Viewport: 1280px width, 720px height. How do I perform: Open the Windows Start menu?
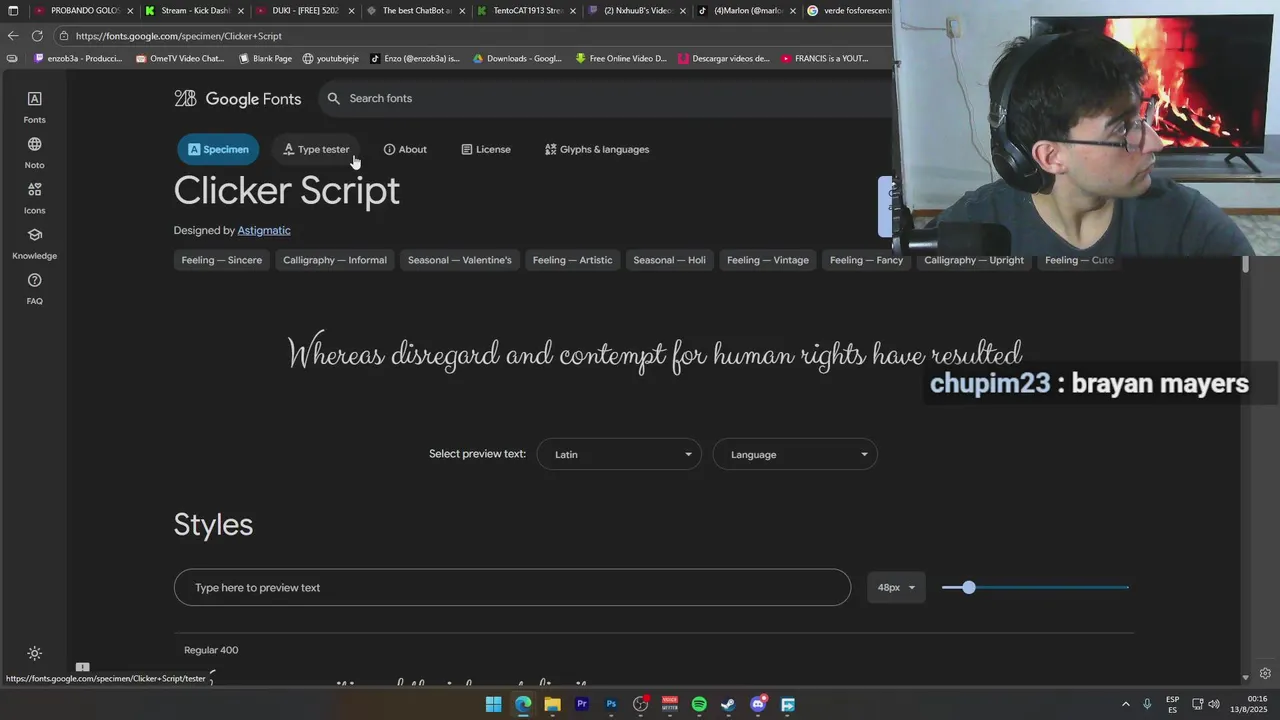click(493, 704)
